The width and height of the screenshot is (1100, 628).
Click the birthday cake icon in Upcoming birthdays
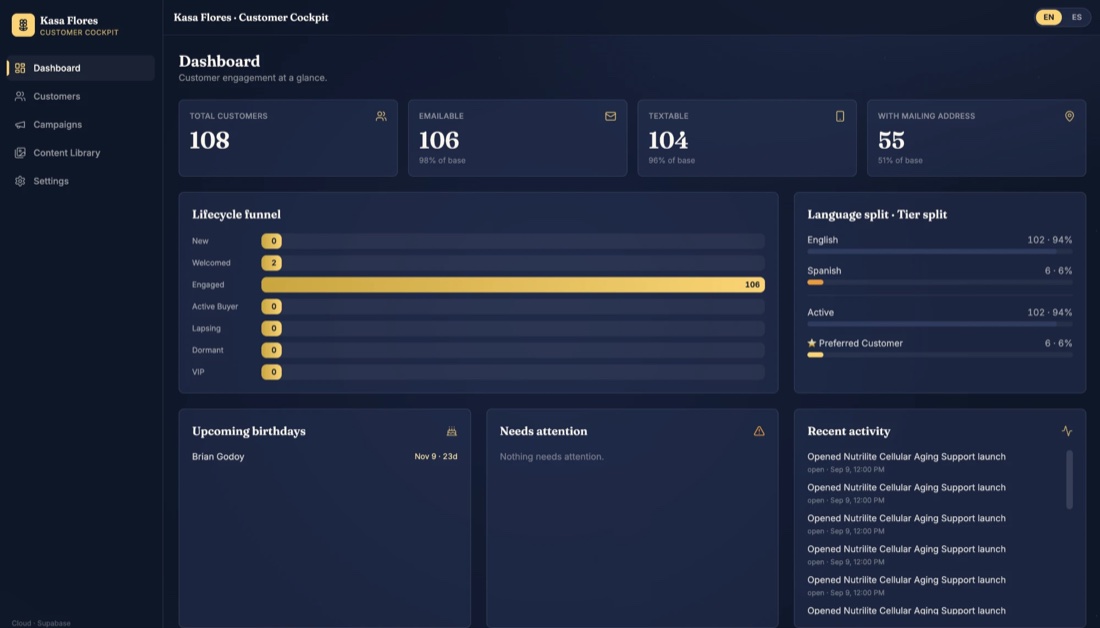click(x=452, y=432)
